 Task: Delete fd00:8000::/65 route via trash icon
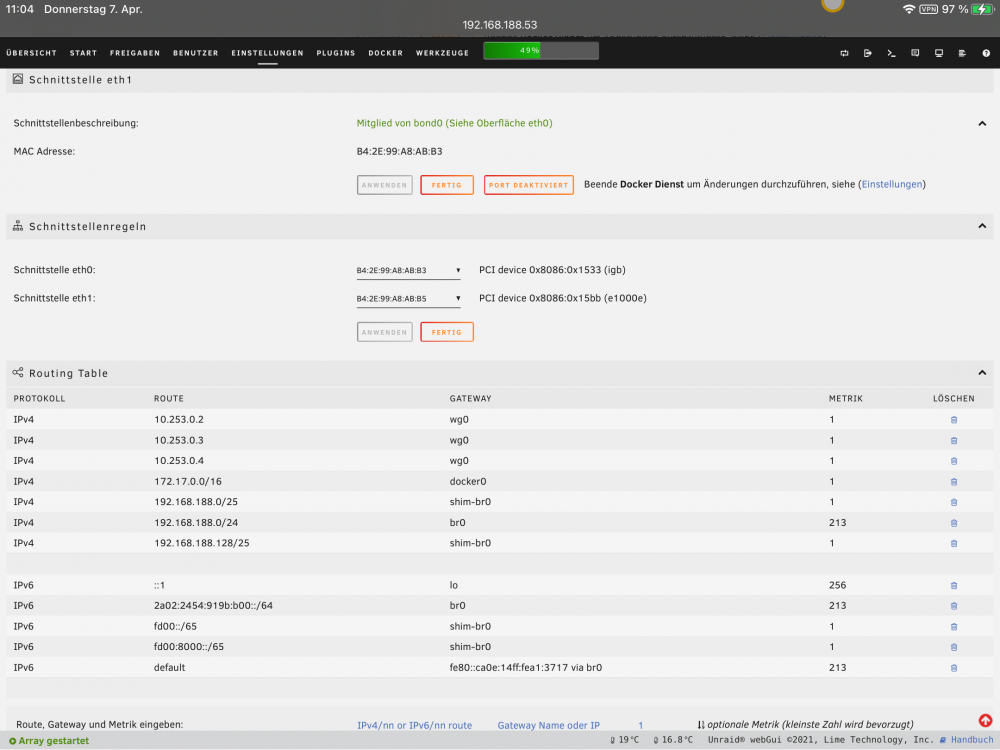coord(954,647)
